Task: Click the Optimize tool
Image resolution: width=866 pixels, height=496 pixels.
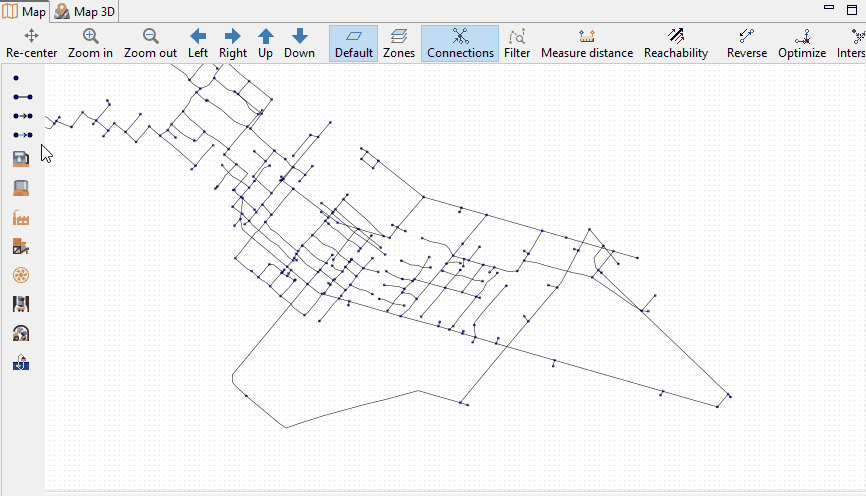Action: tap(802, 44)
